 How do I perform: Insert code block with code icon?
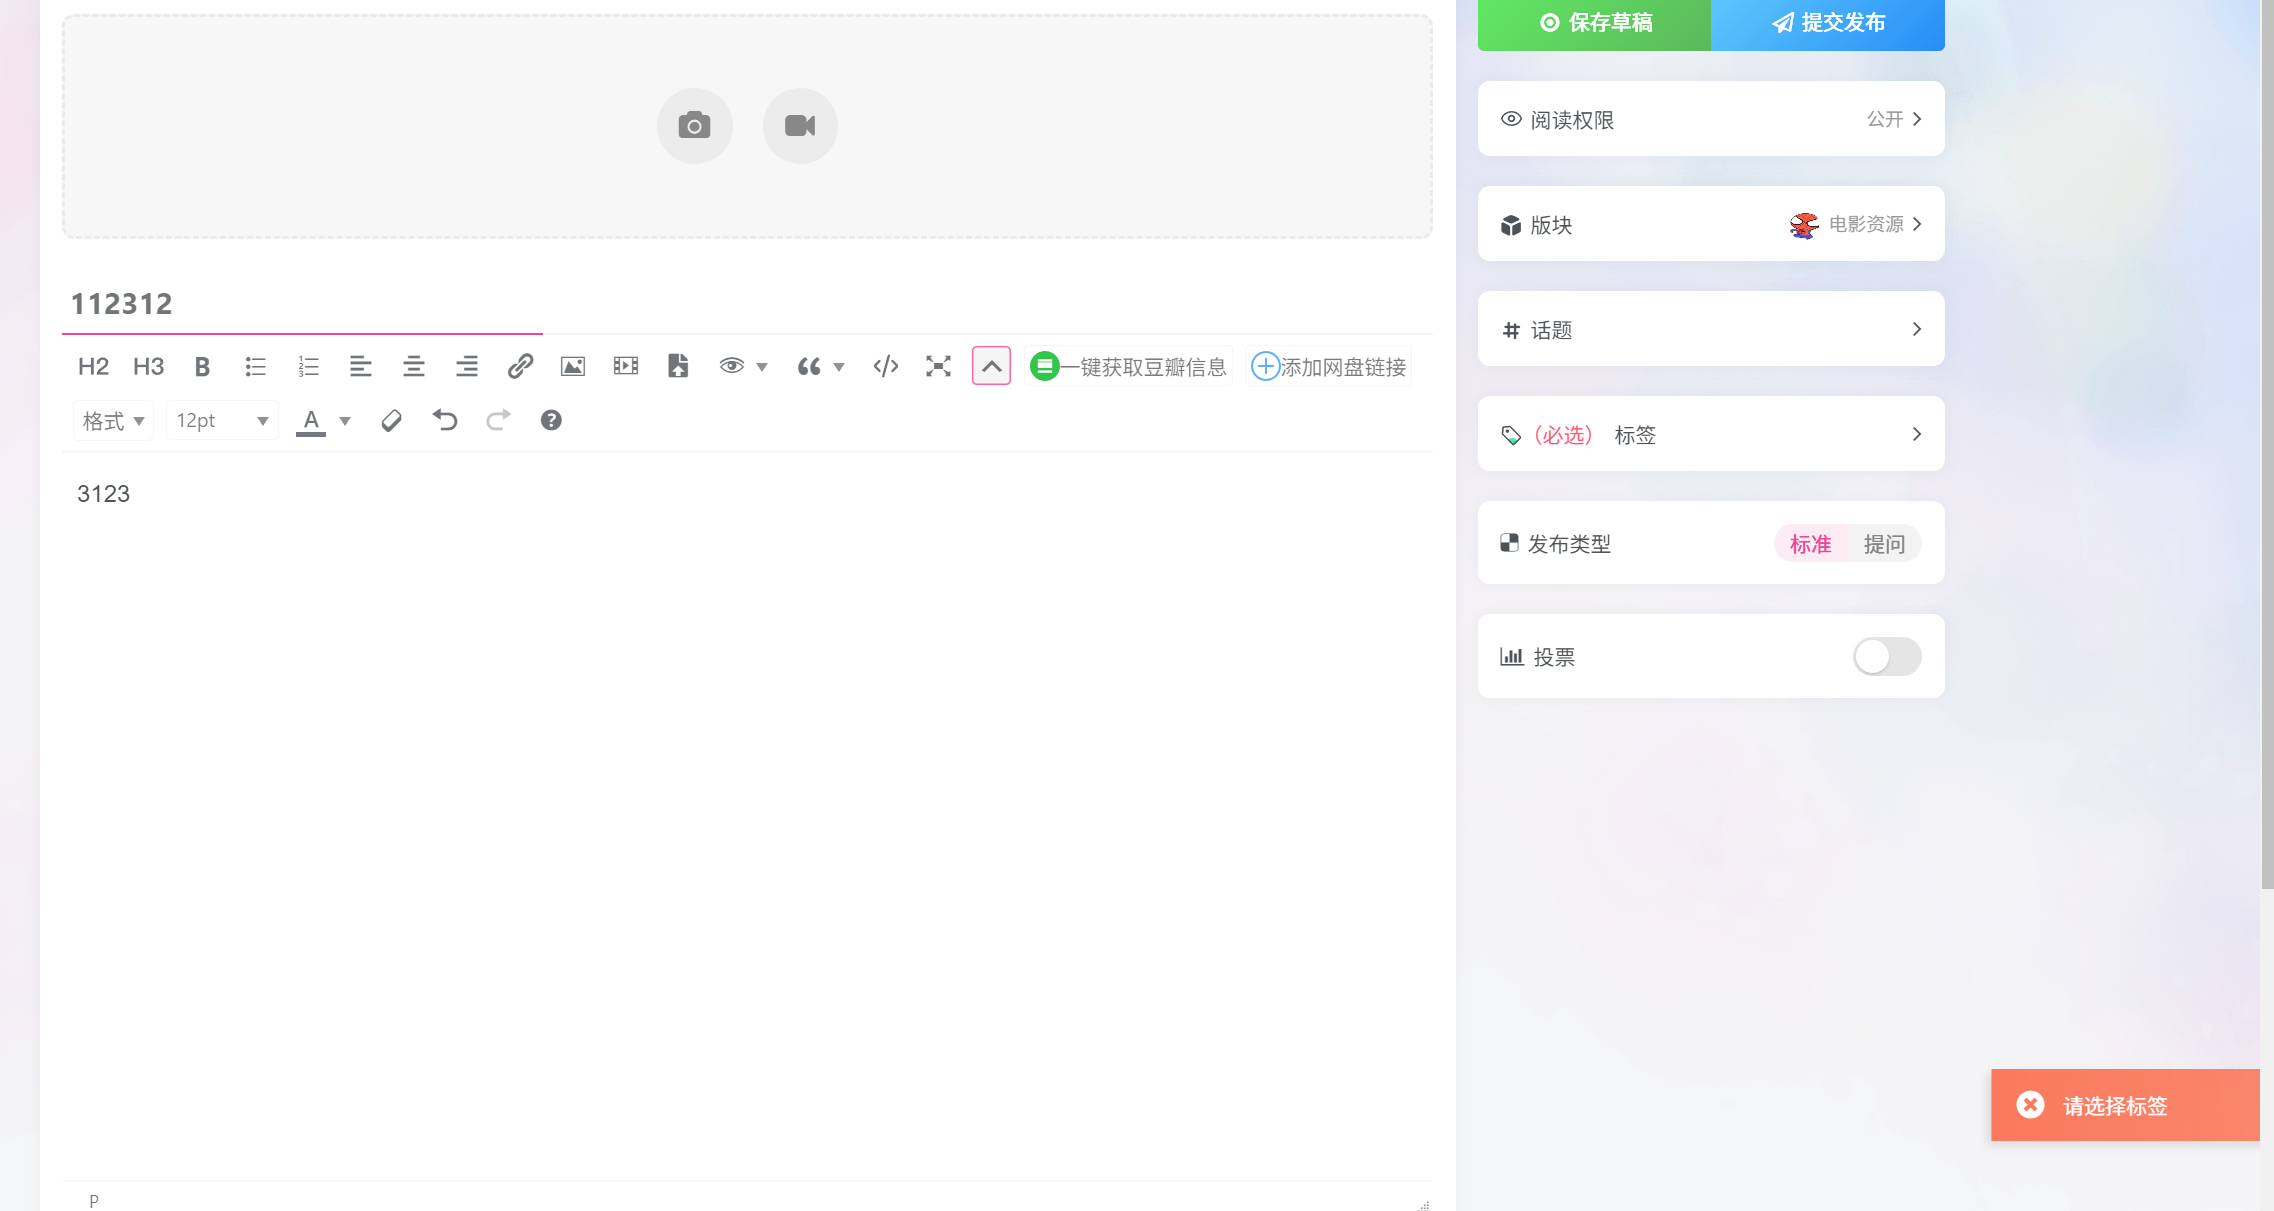click(x=885, y=367)
